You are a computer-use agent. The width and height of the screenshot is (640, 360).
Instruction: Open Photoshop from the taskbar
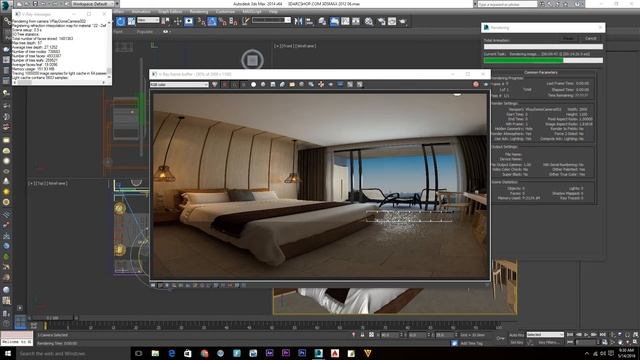click(302, 353)
